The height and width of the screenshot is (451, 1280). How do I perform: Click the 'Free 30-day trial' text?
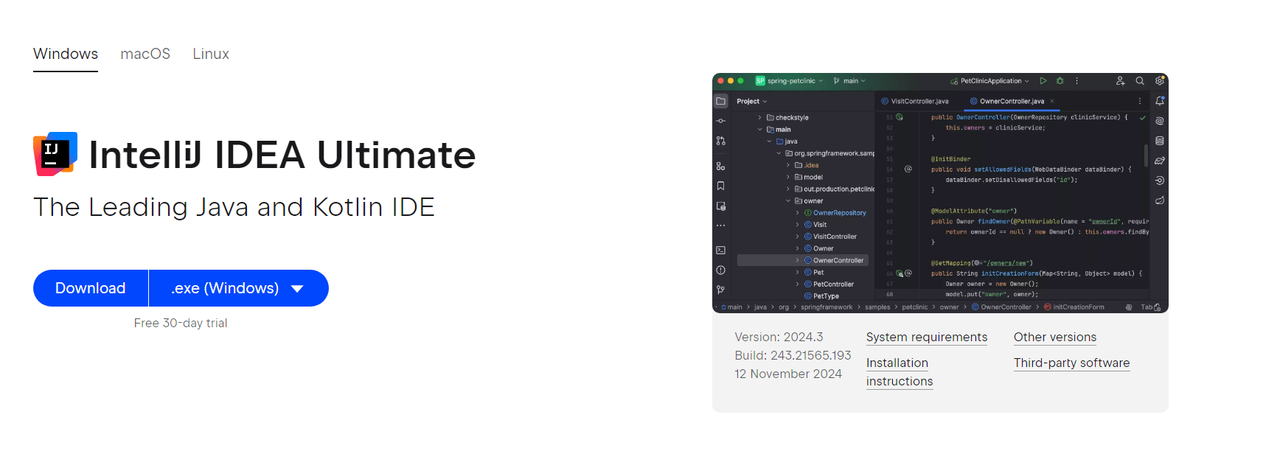tap(181, 323)
